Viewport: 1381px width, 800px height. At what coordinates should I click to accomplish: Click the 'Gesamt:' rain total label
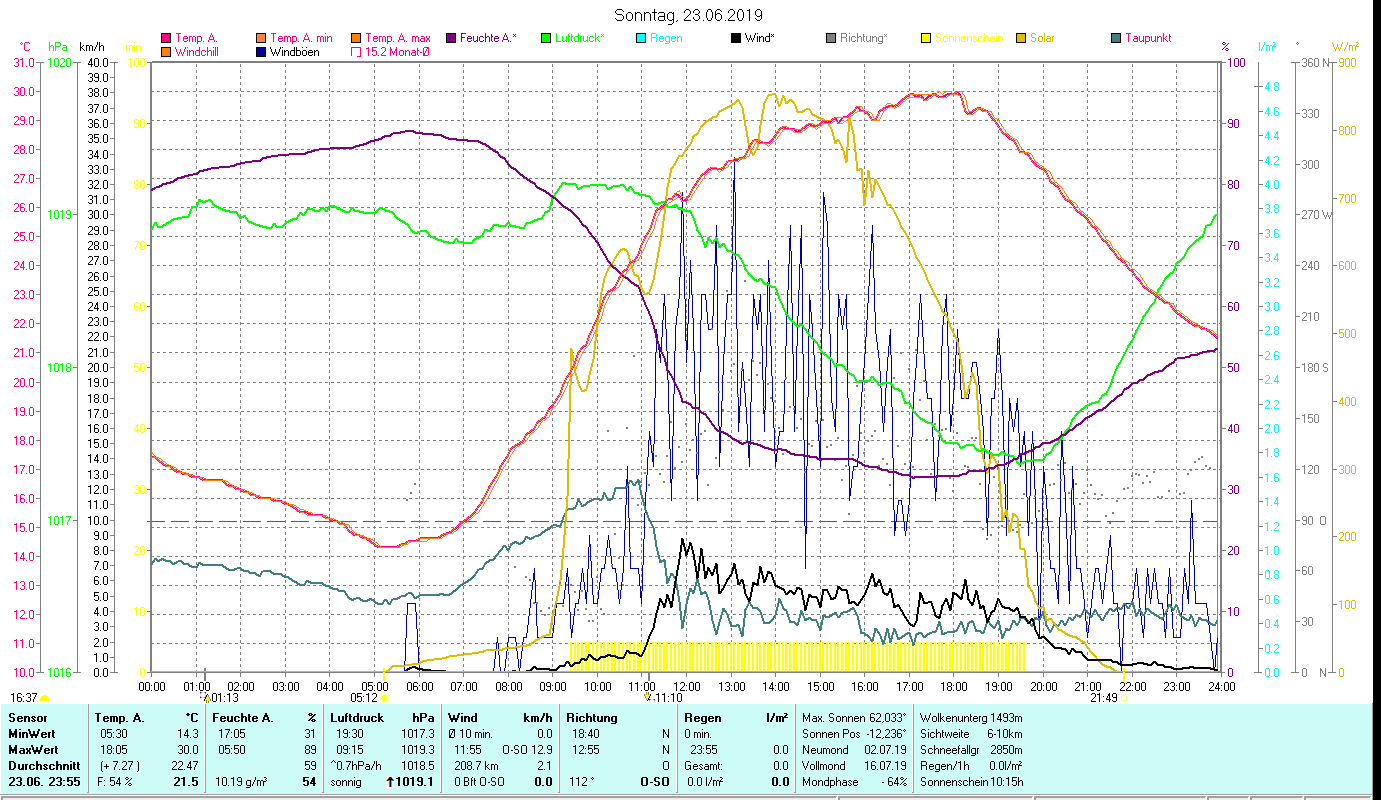point(704,766)
